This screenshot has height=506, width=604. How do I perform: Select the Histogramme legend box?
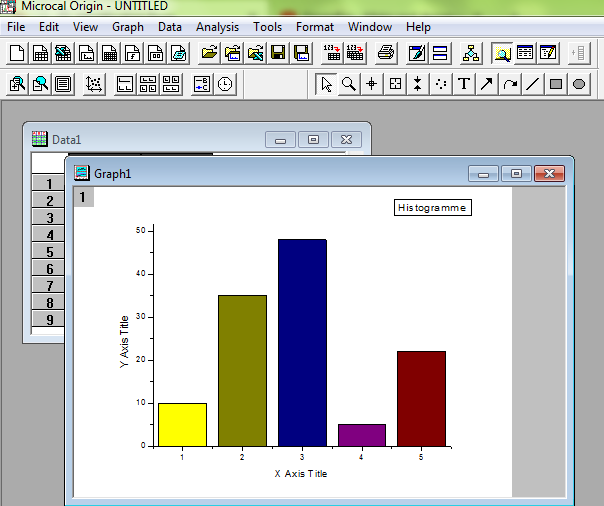pos(431,207)
